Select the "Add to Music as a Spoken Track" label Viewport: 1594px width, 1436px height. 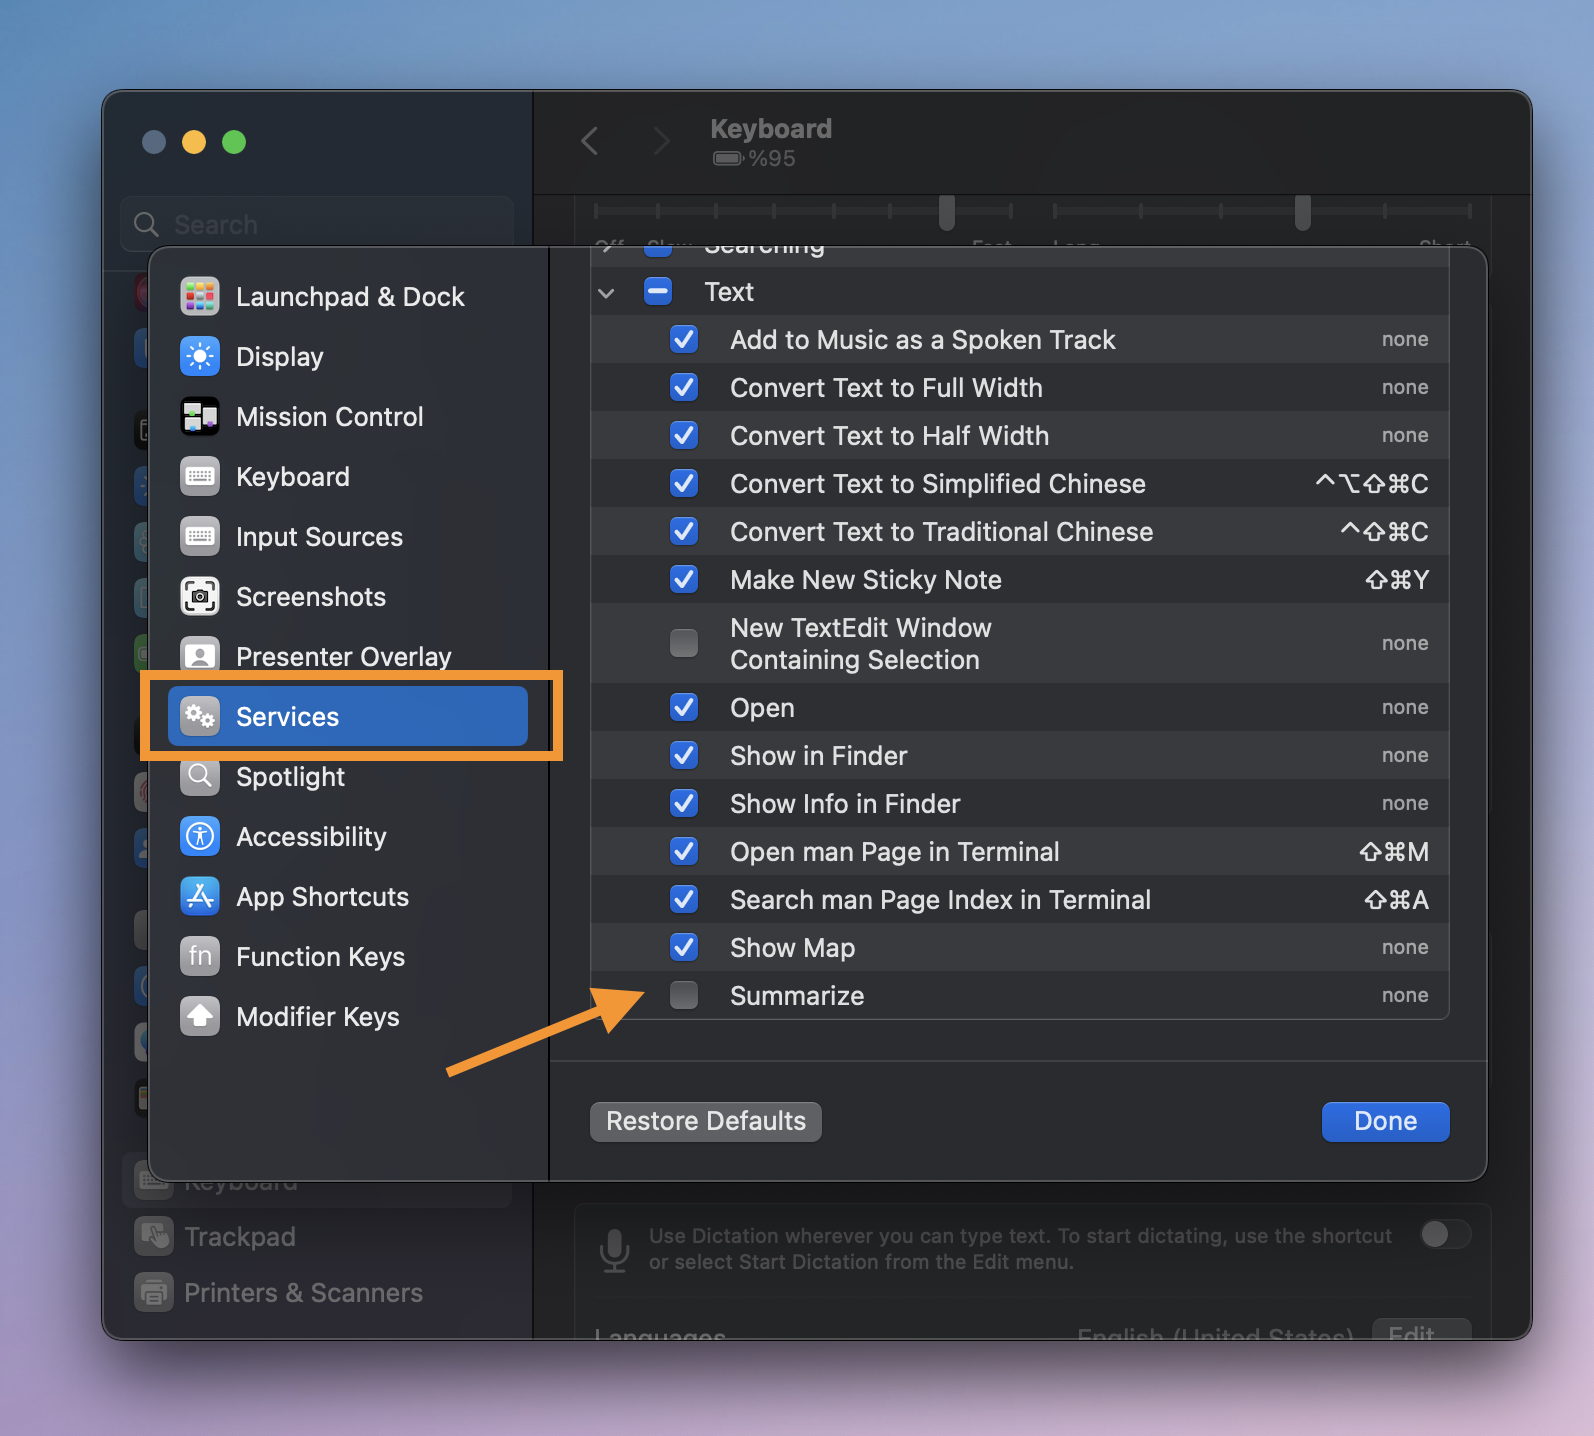[923, 340]
